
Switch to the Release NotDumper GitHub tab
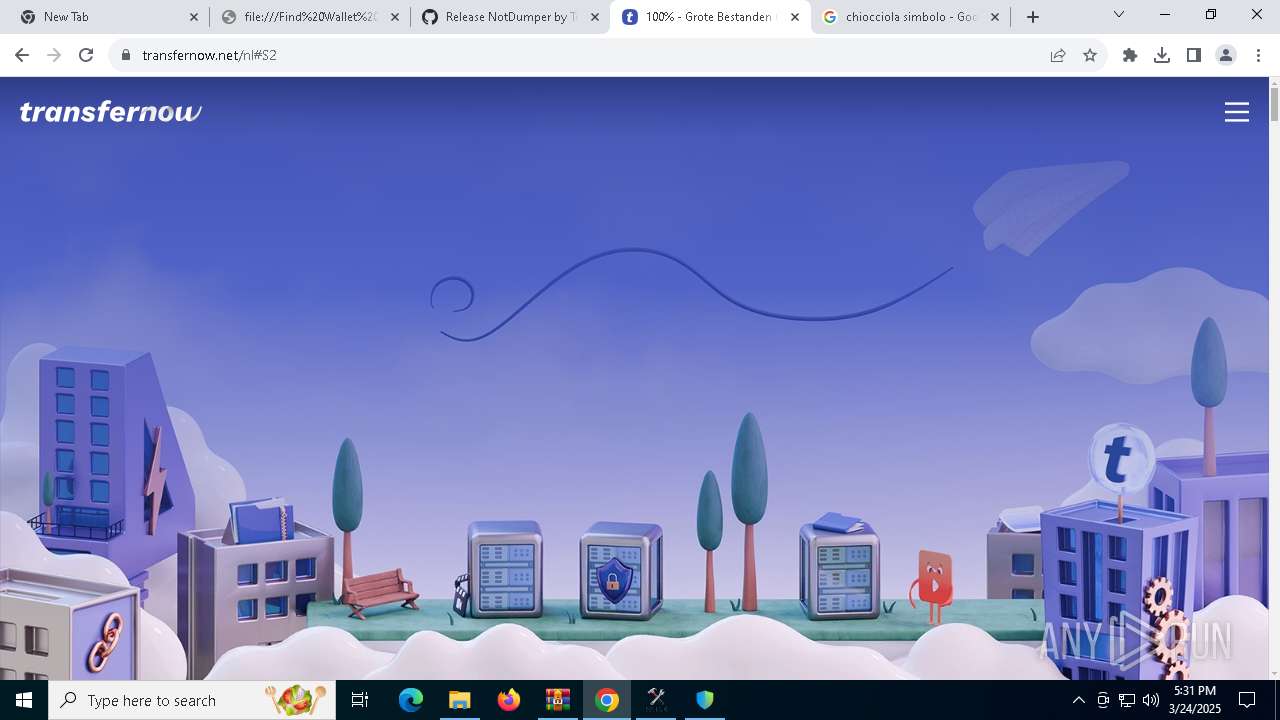[509, 17]
